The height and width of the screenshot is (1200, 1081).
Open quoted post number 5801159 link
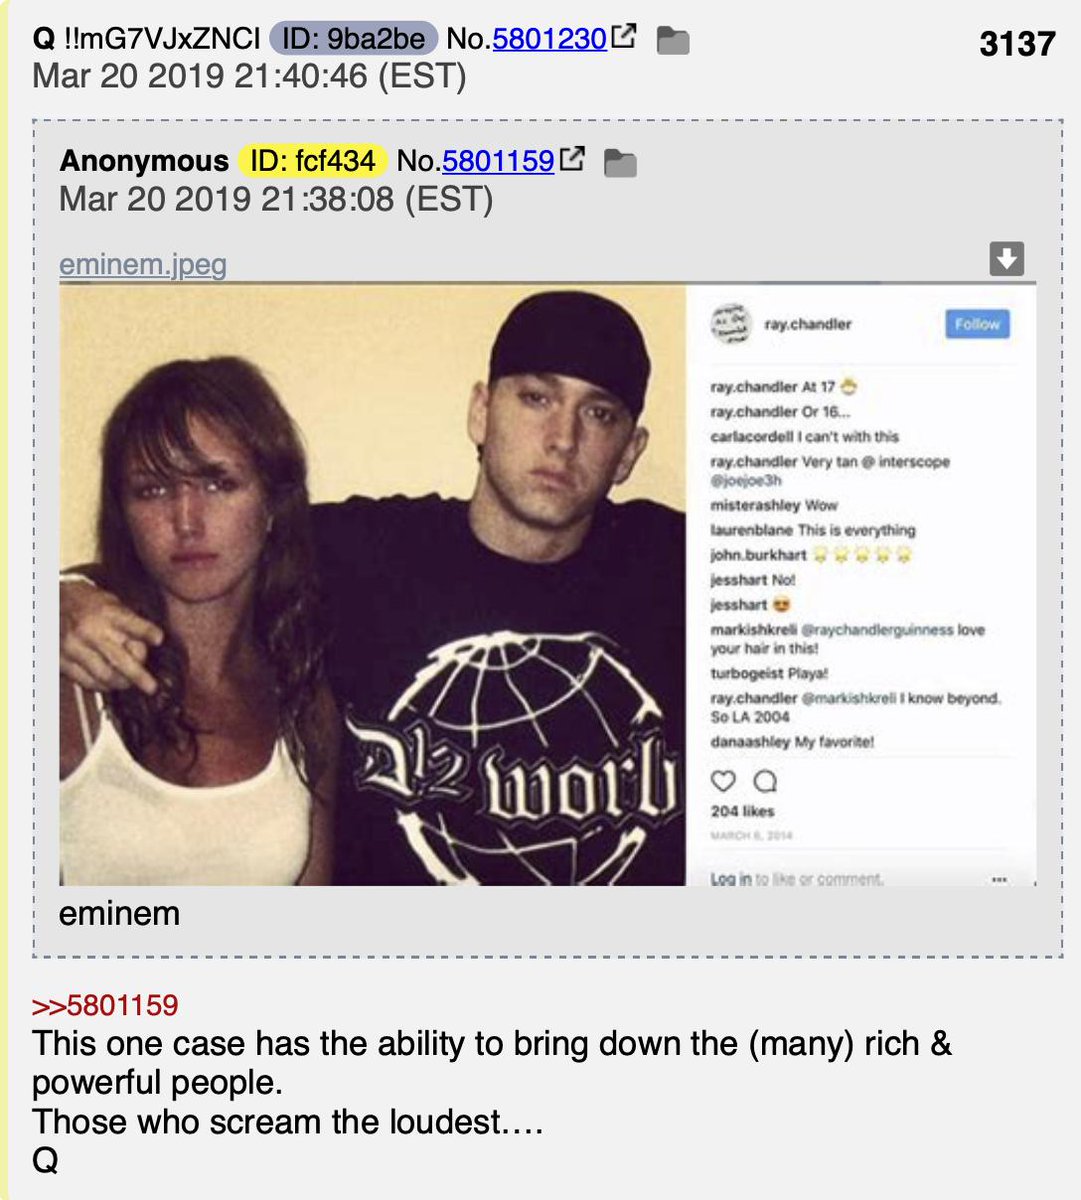[498, 160]
